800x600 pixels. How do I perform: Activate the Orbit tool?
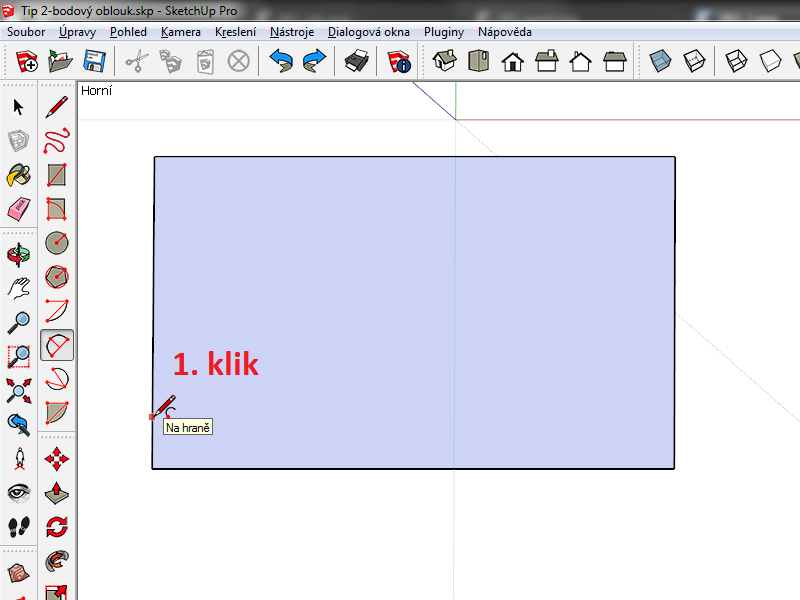(19, 254)
